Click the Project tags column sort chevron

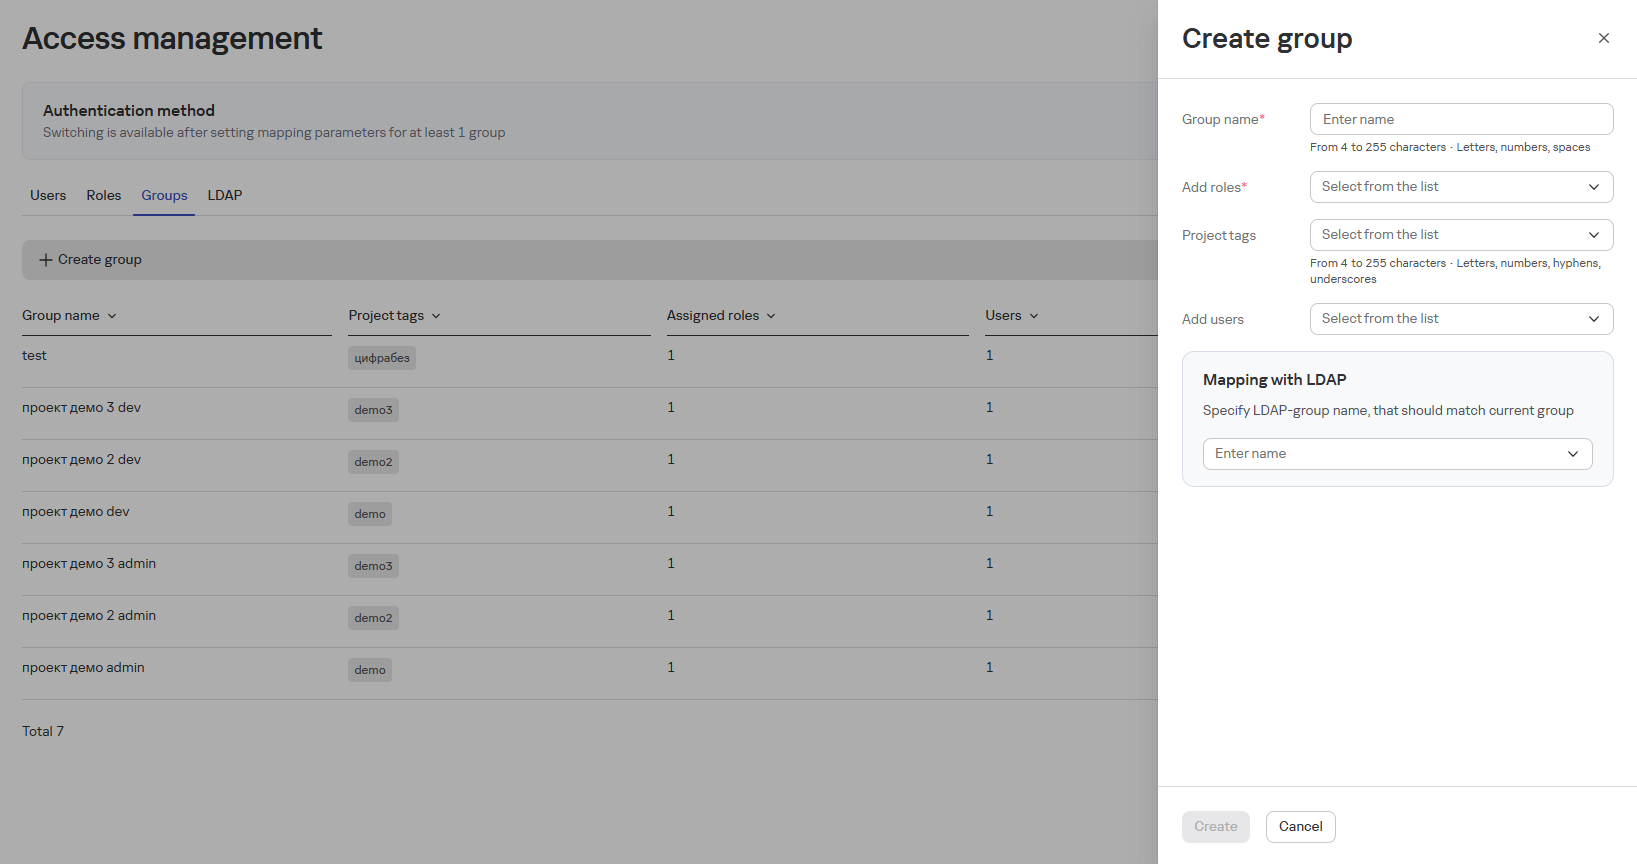point(436,316)
